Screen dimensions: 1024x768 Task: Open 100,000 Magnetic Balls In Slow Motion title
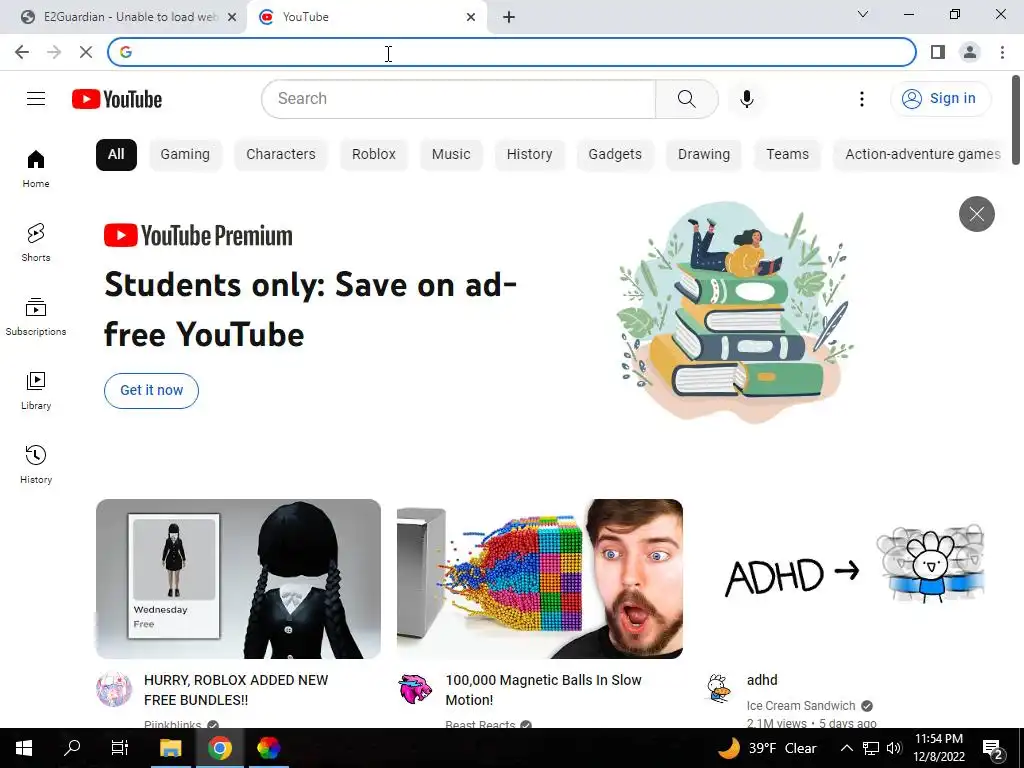[543, 690]
